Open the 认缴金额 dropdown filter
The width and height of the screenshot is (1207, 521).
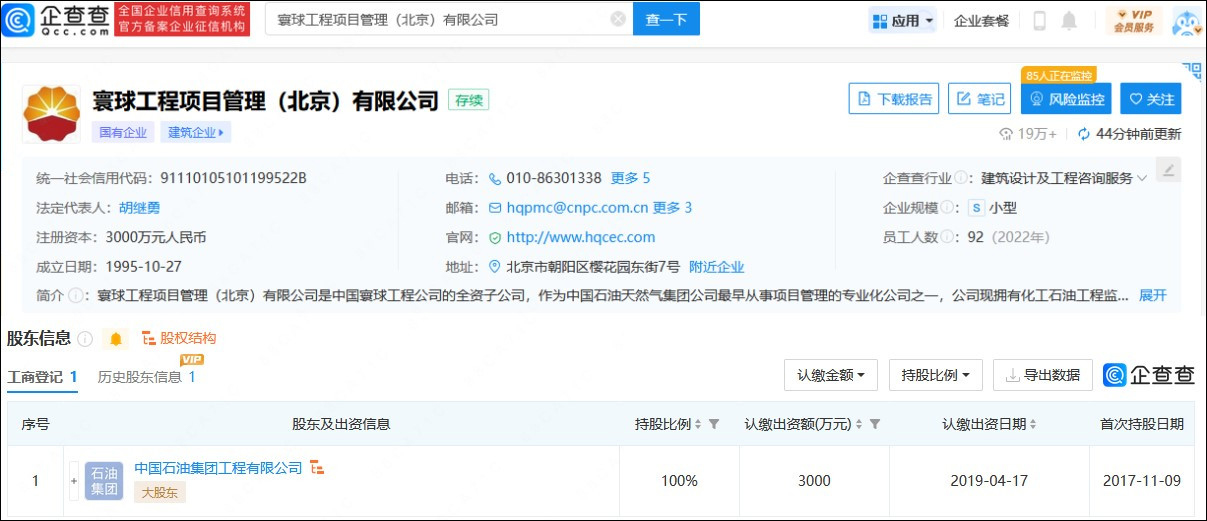click(x=830, y=375)
